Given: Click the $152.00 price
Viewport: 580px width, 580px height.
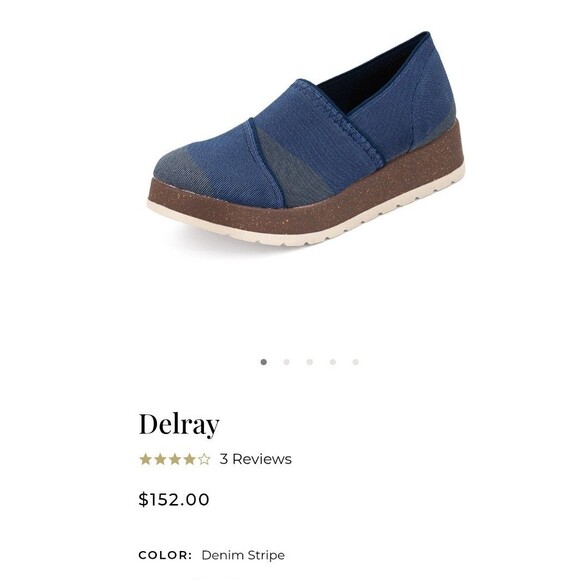Looking at the screenshot, I should [x=174, y=499].
